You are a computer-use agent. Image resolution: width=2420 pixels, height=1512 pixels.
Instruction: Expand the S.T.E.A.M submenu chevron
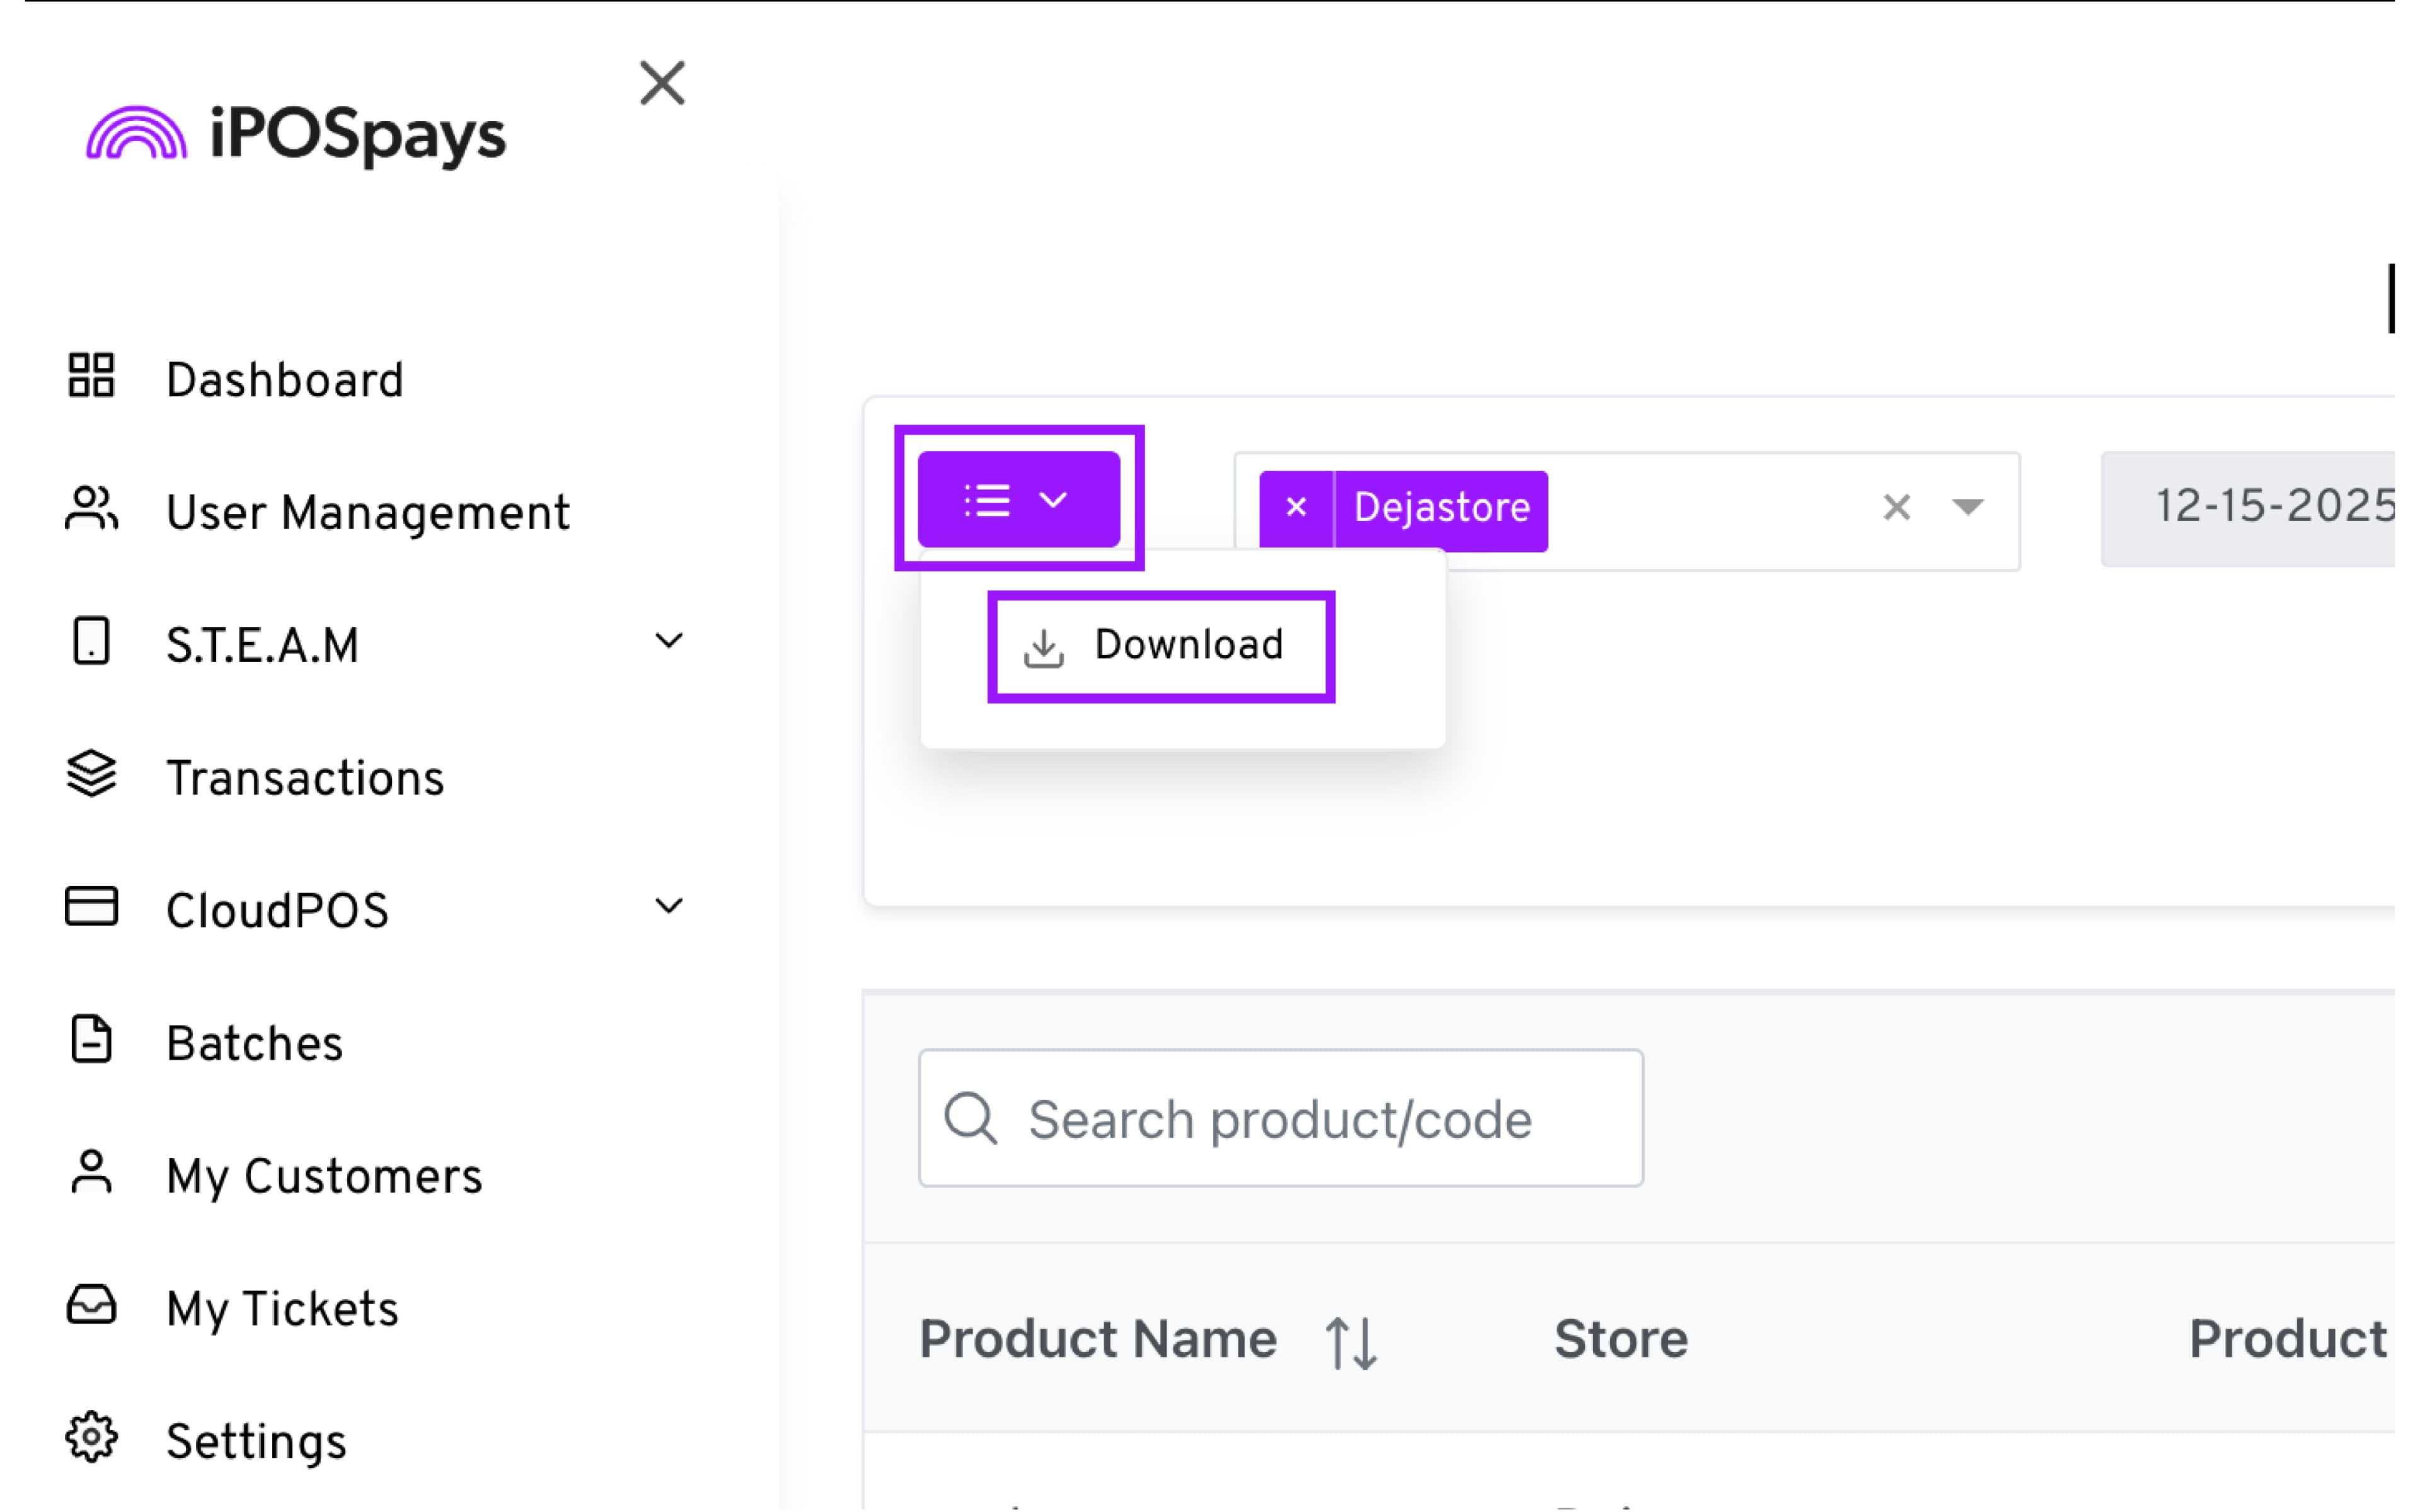(x=668, y=641)
